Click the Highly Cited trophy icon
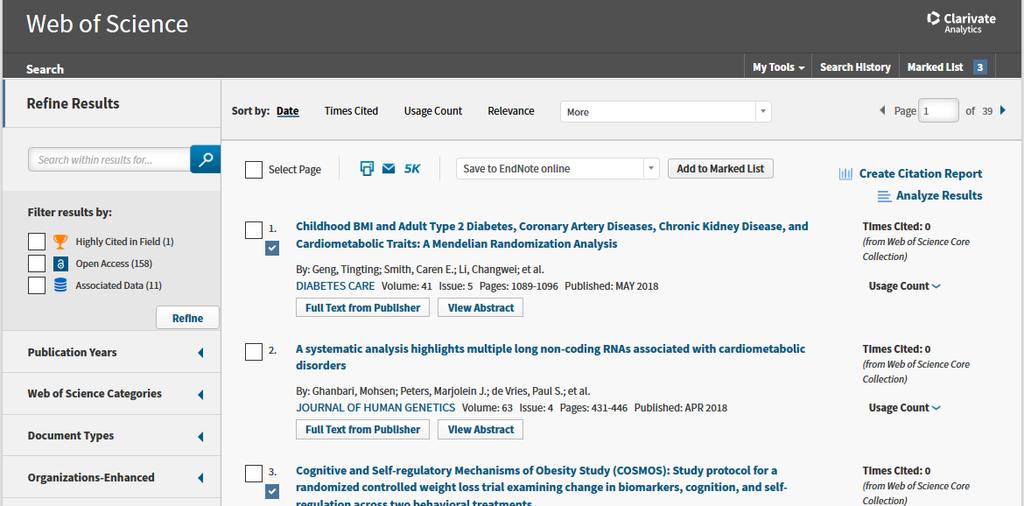 pos(60,242)
